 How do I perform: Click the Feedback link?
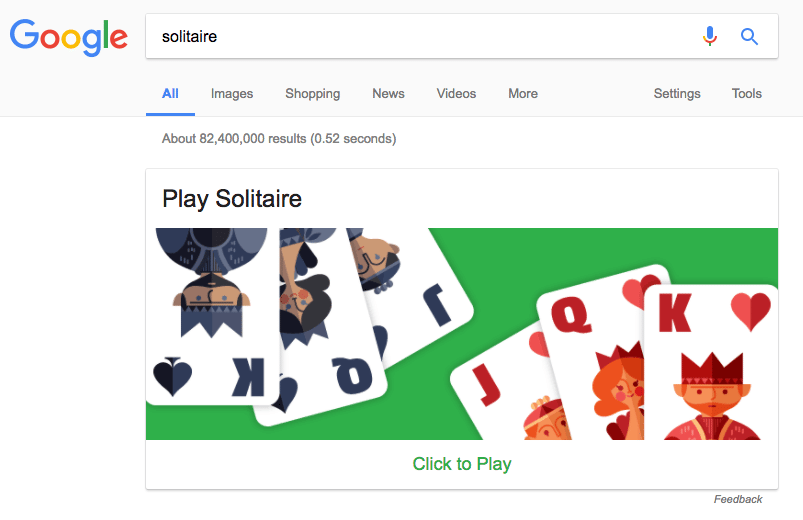pyautogui.click(x=738, y=499)
